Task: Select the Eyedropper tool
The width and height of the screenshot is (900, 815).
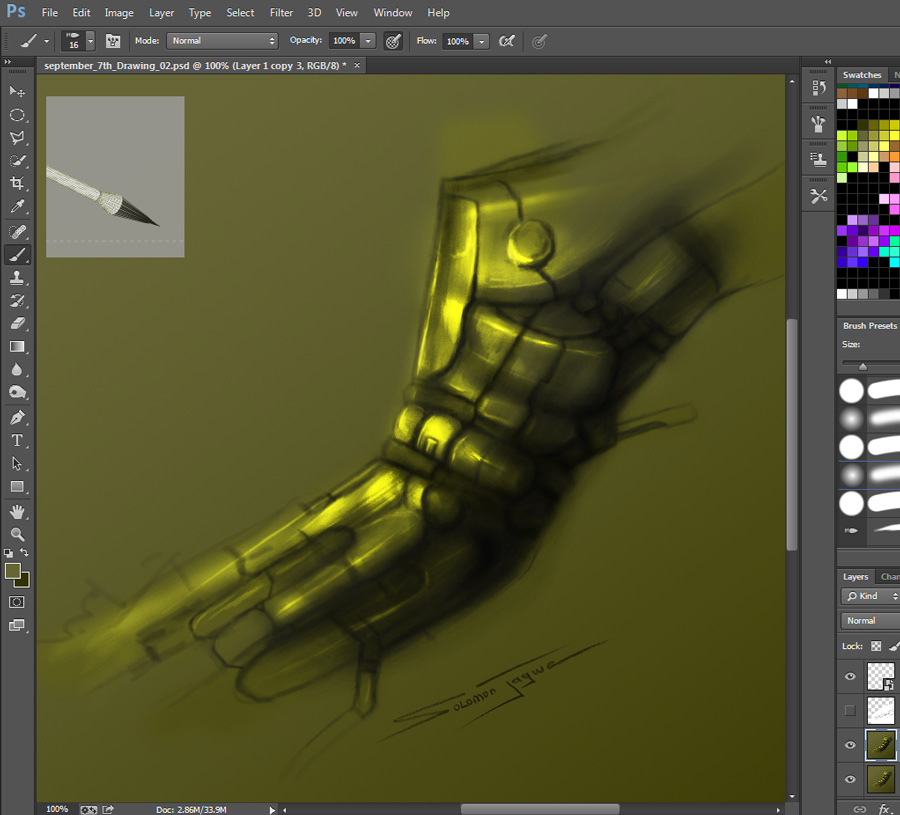Action: tap(17, 207)
